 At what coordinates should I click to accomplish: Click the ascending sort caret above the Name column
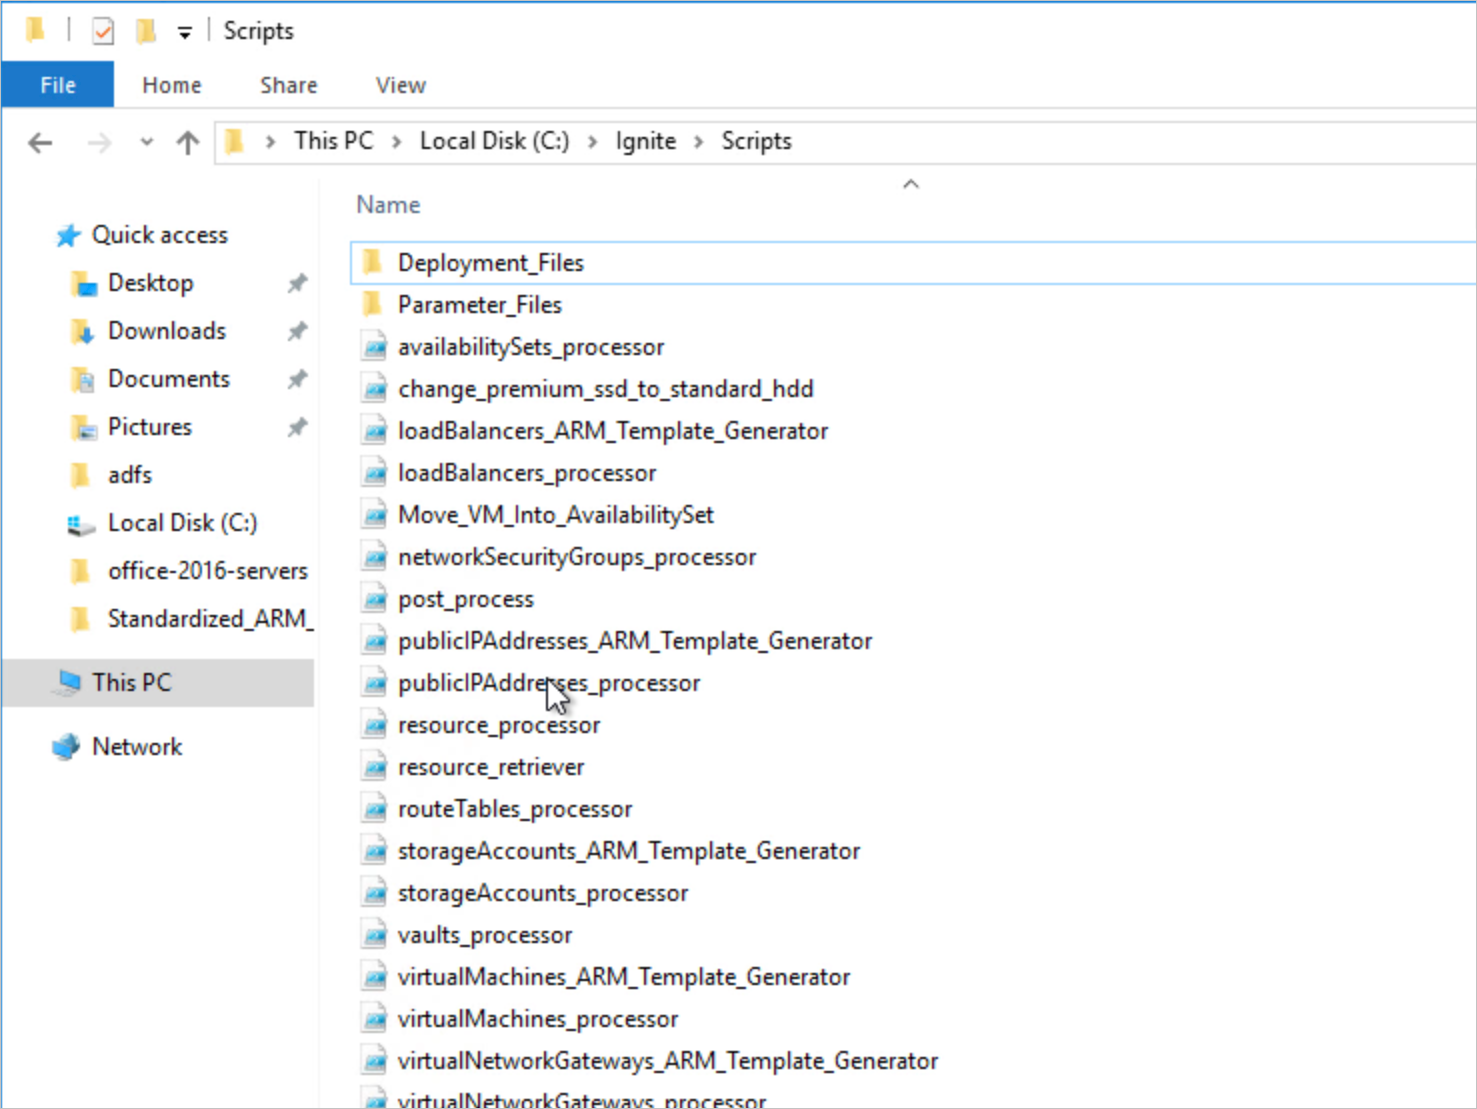click(910, 184)
